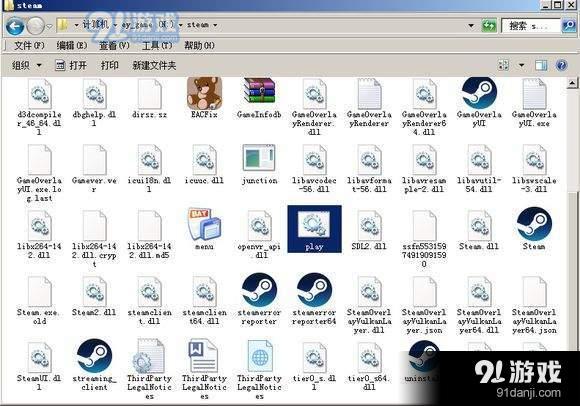The image size is (580, 406).
Task: Click the scrollbar up arrow
Action: click(572, 83)
